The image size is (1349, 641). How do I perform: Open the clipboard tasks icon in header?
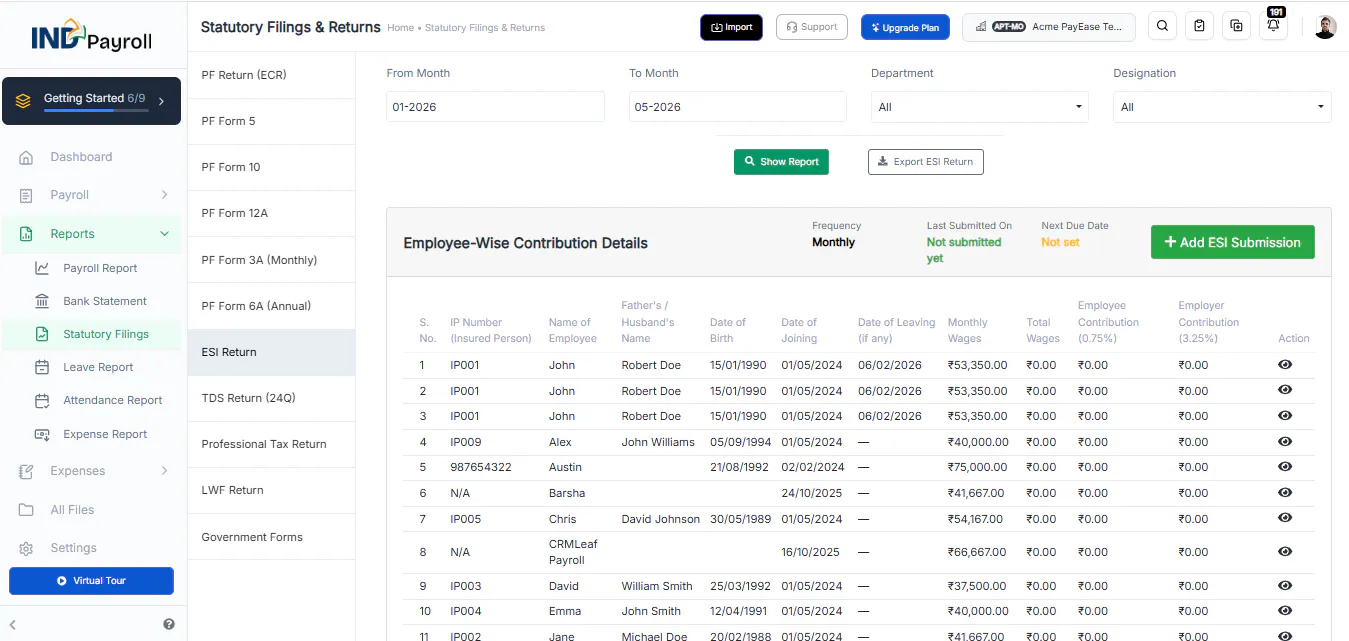[x=1199, y=27]
